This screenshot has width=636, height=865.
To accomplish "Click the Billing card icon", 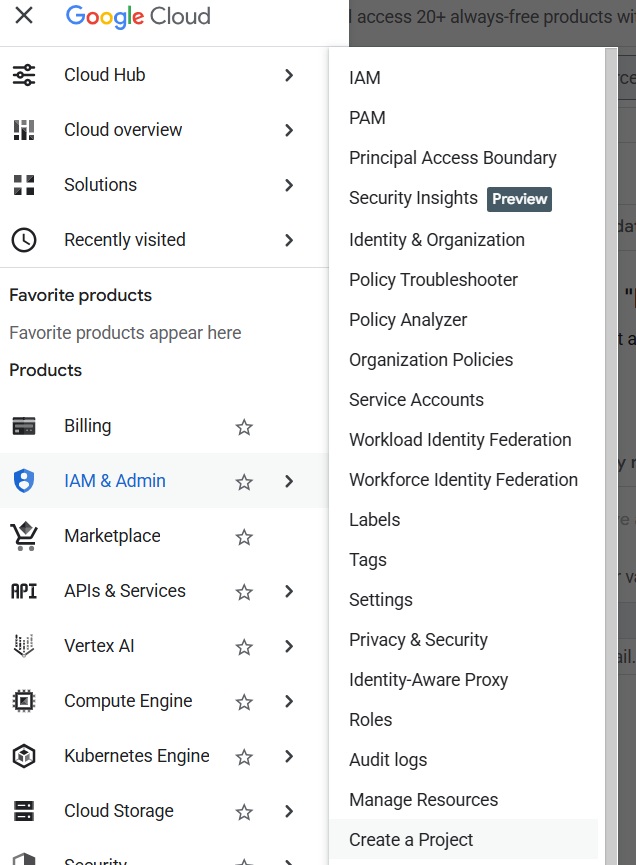I will (x=24, y=426).
